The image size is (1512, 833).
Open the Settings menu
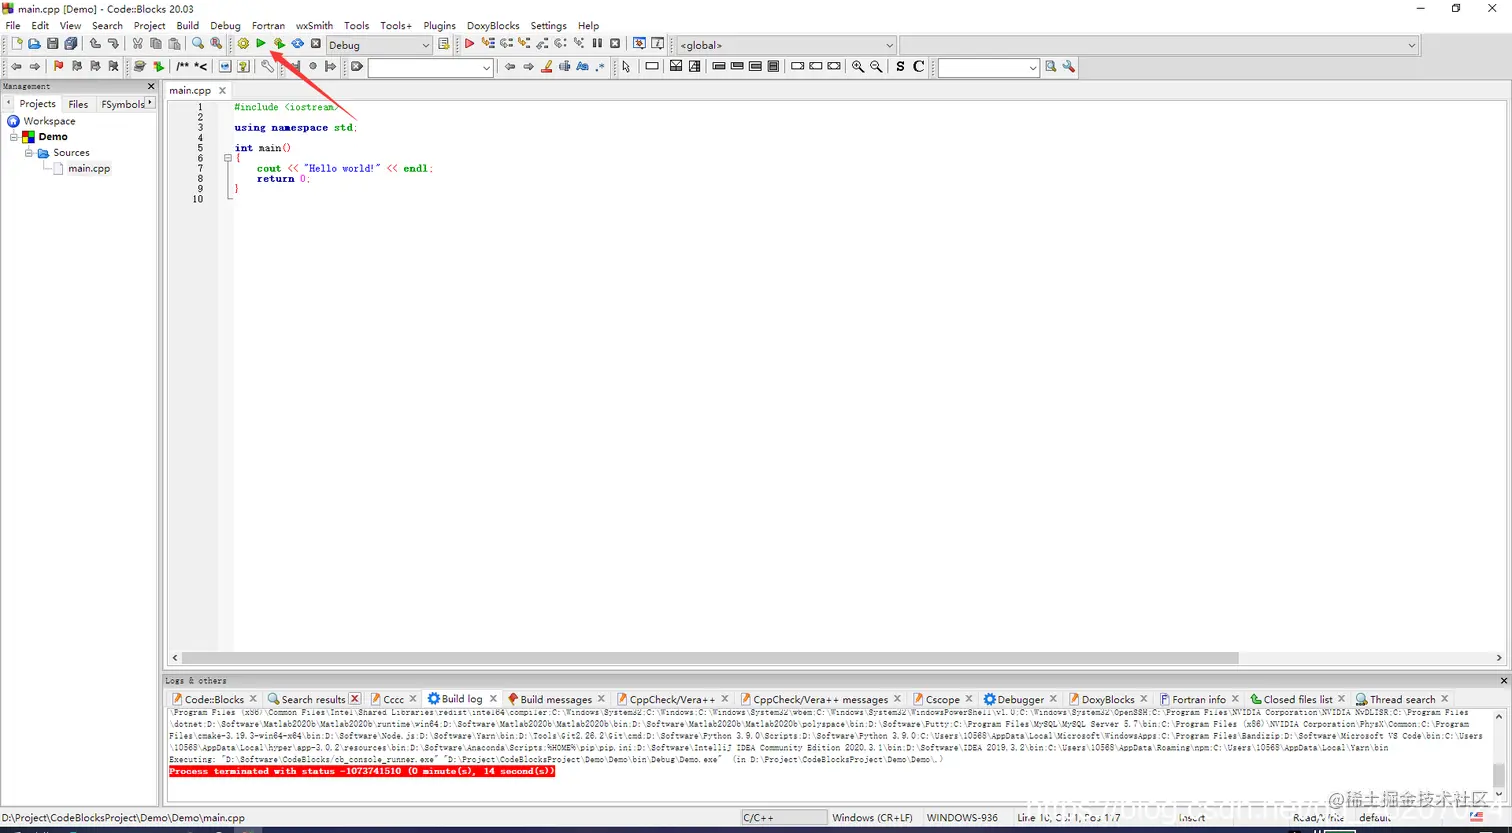pos(548,25)
